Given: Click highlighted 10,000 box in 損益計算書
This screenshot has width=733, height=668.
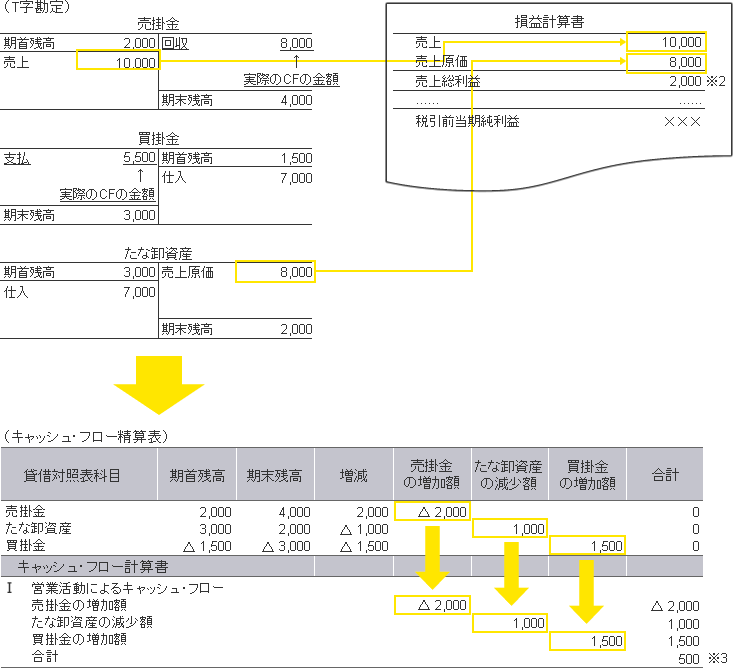Looking at the screenshot, I should (666, 42).
